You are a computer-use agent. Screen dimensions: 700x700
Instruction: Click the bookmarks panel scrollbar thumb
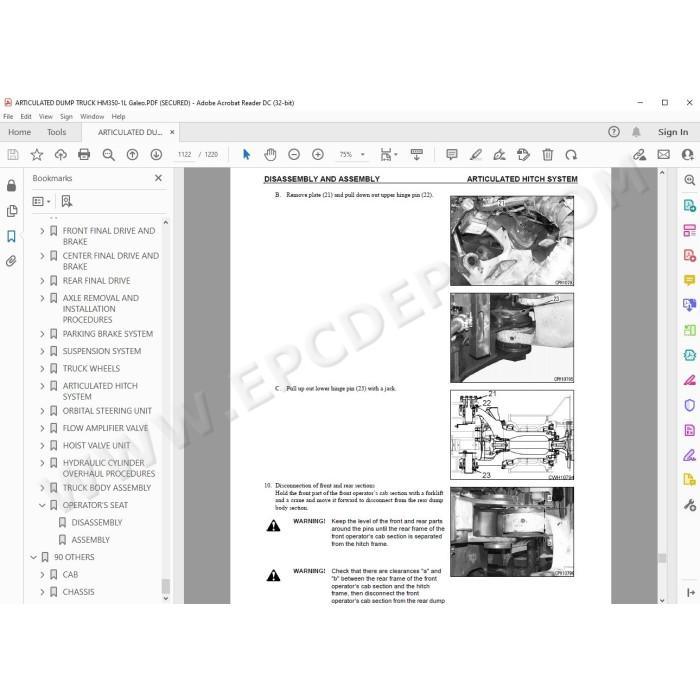point(166,586)
